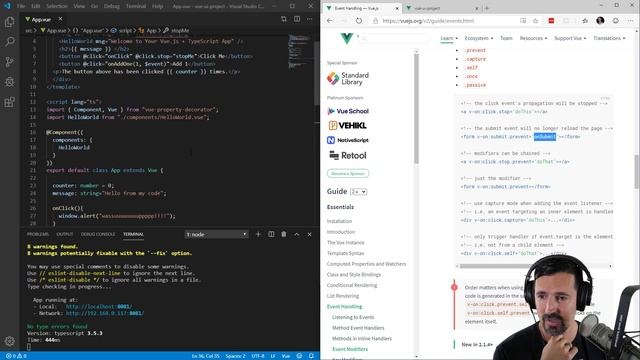640x360 pixels.
Task: Open browser settings and more menu
Action: 631,21
